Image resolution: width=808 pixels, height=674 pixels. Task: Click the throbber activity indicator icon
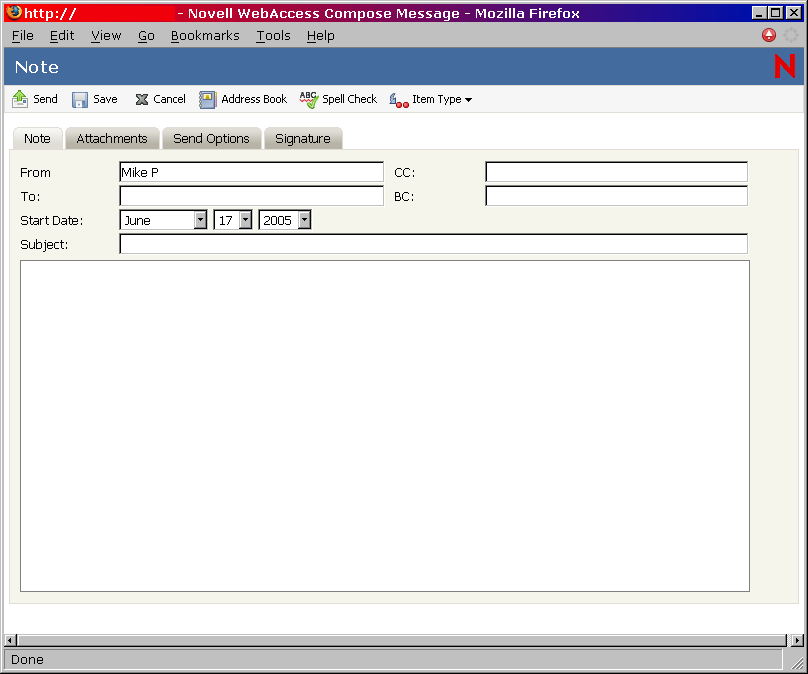click(790, 35)
